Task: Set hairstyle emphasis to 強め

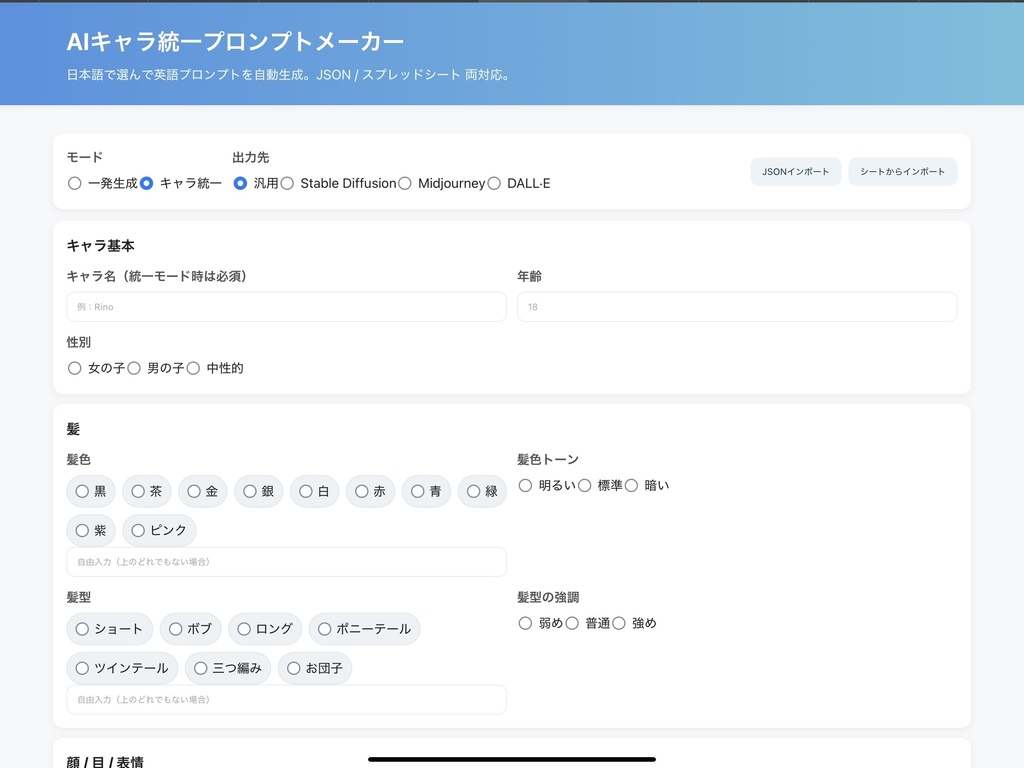Action: coord(620,622)
